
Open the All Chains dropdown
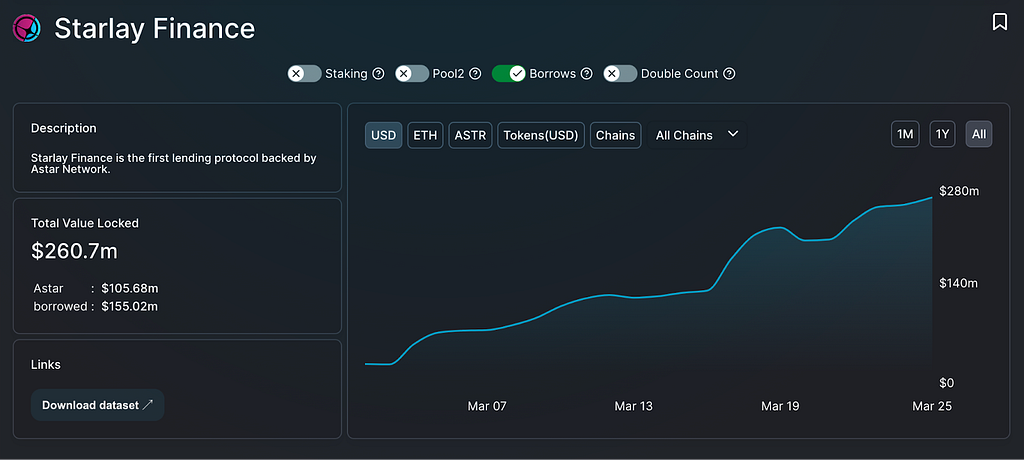tap(697, 135)
